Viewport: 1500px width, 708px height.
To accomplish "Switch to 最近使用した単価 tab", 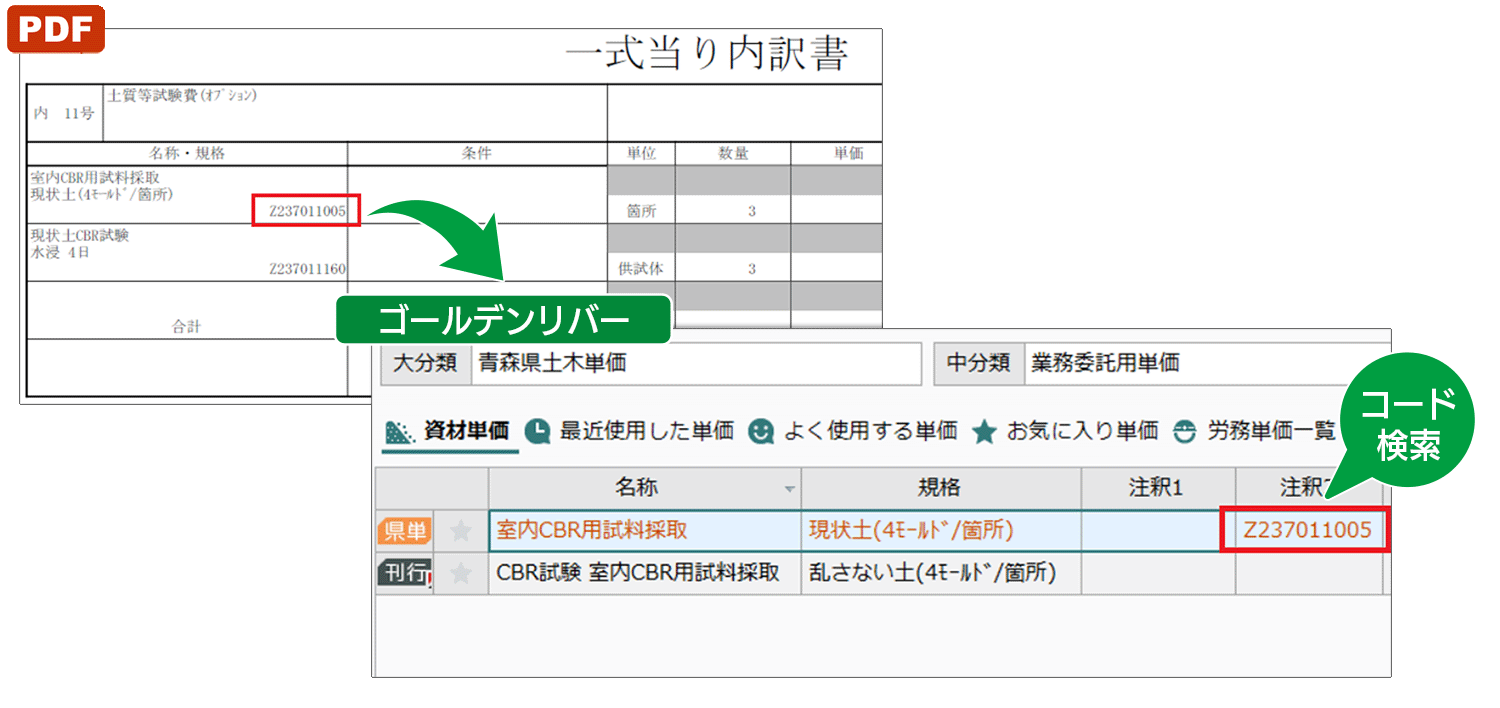I will [x=630, y=431].
